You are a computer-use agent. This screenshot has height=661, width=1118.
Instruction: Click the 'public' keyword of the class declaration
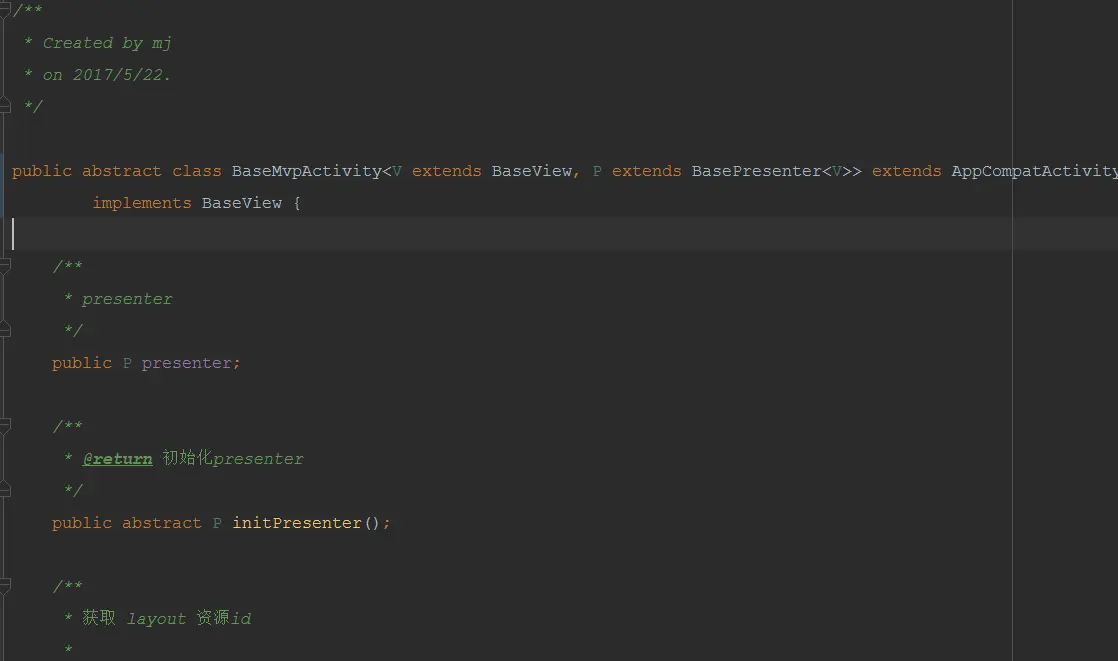[42, 171]
